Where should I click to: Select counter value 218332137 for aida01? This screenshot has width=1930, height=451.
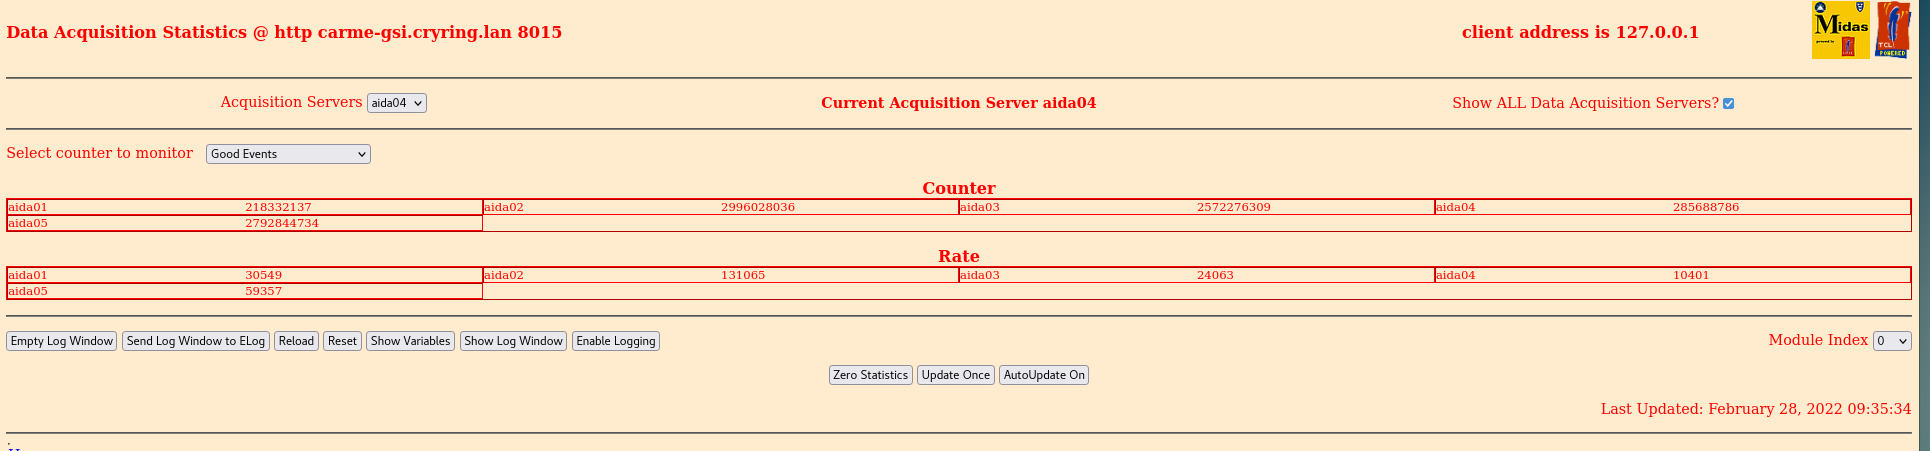tap(278, 207)
